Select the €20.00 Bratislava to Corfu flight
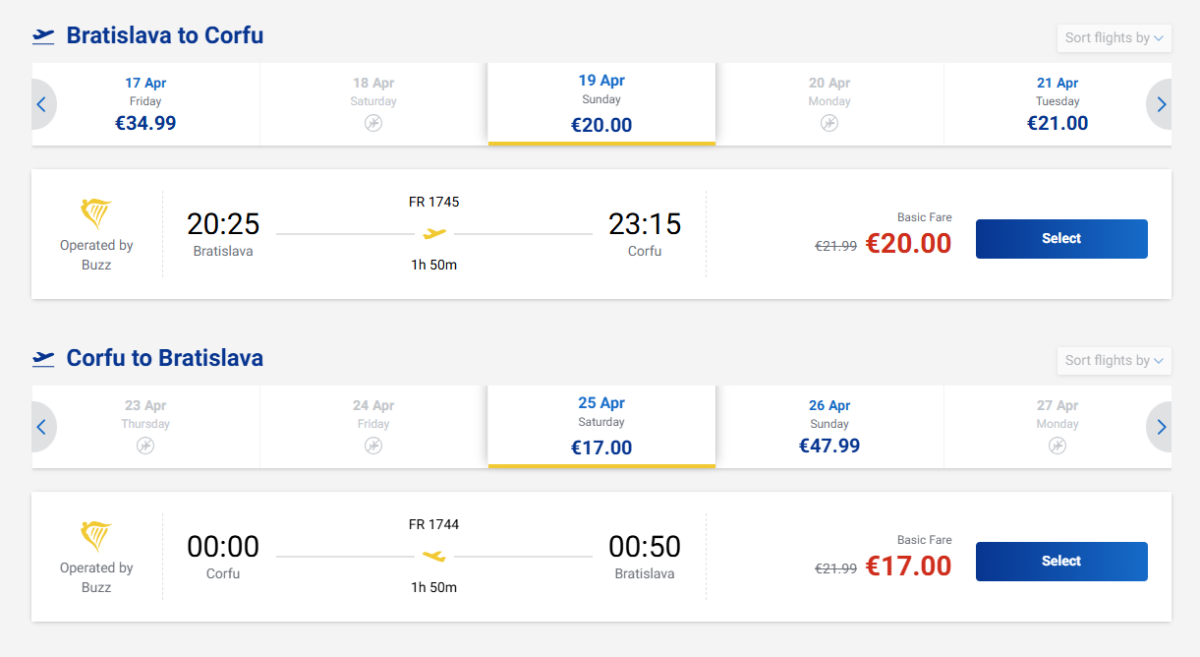The width and height of the screenshot is (1200, 657). [x=1061, y=239]
